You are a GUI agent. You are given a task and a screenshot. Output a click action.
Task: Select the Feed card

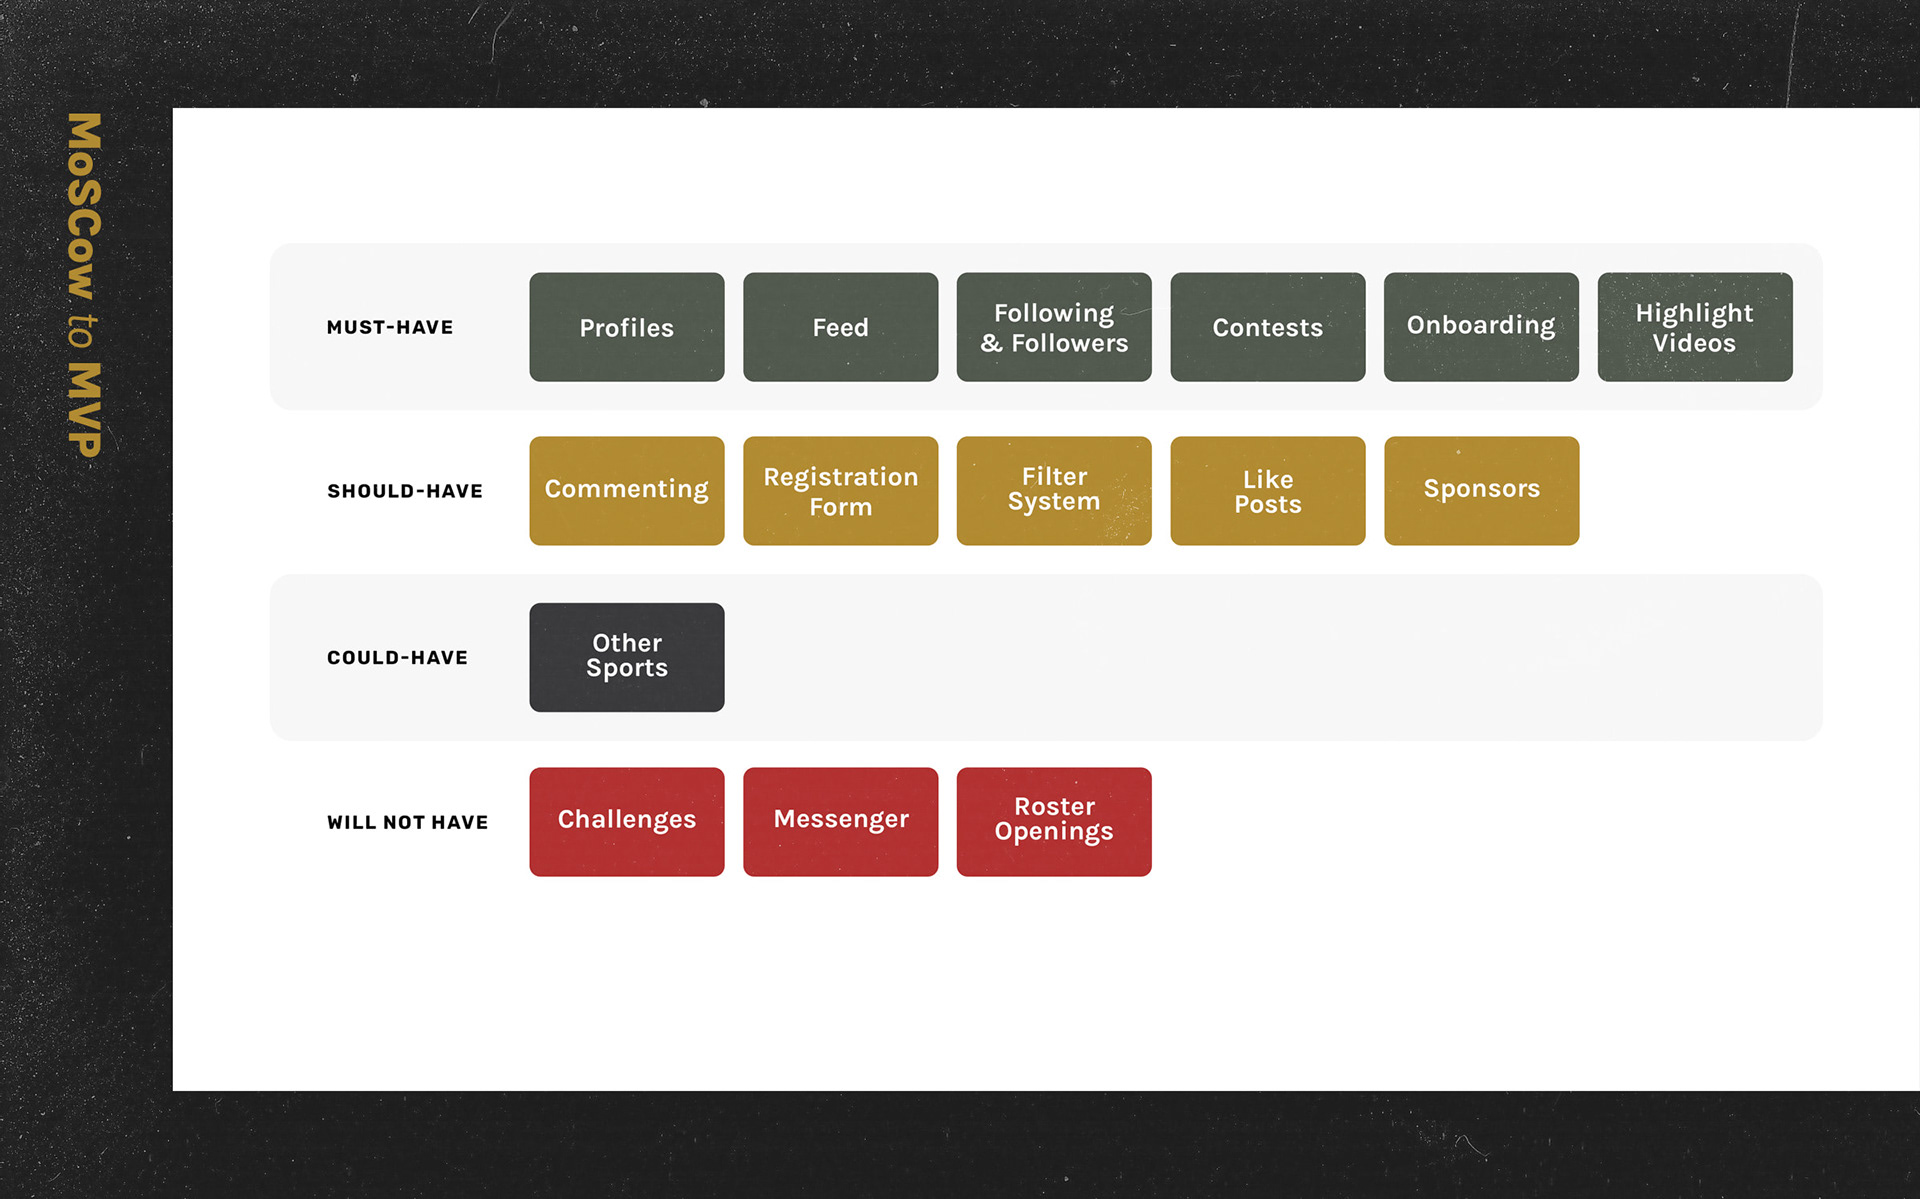point(841,327)
